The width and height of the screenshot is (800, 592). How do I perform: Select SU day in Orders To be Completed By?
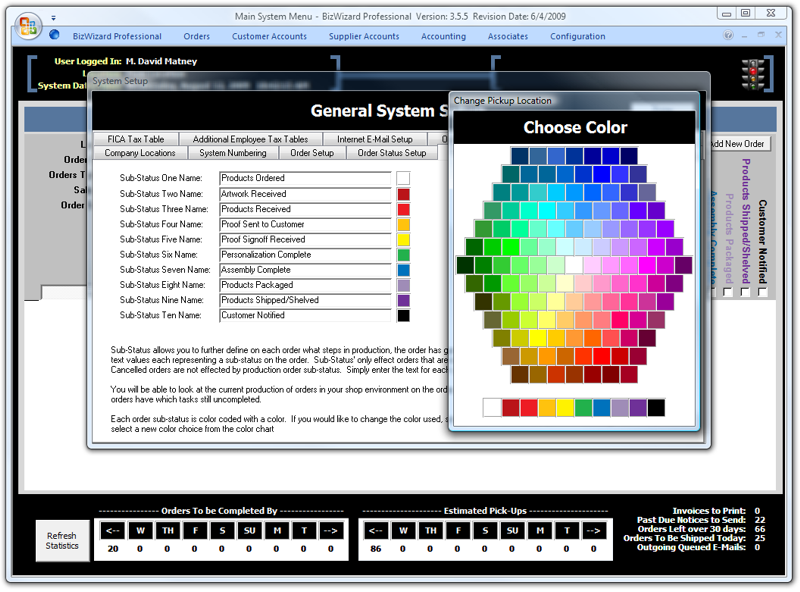[249, 531]
